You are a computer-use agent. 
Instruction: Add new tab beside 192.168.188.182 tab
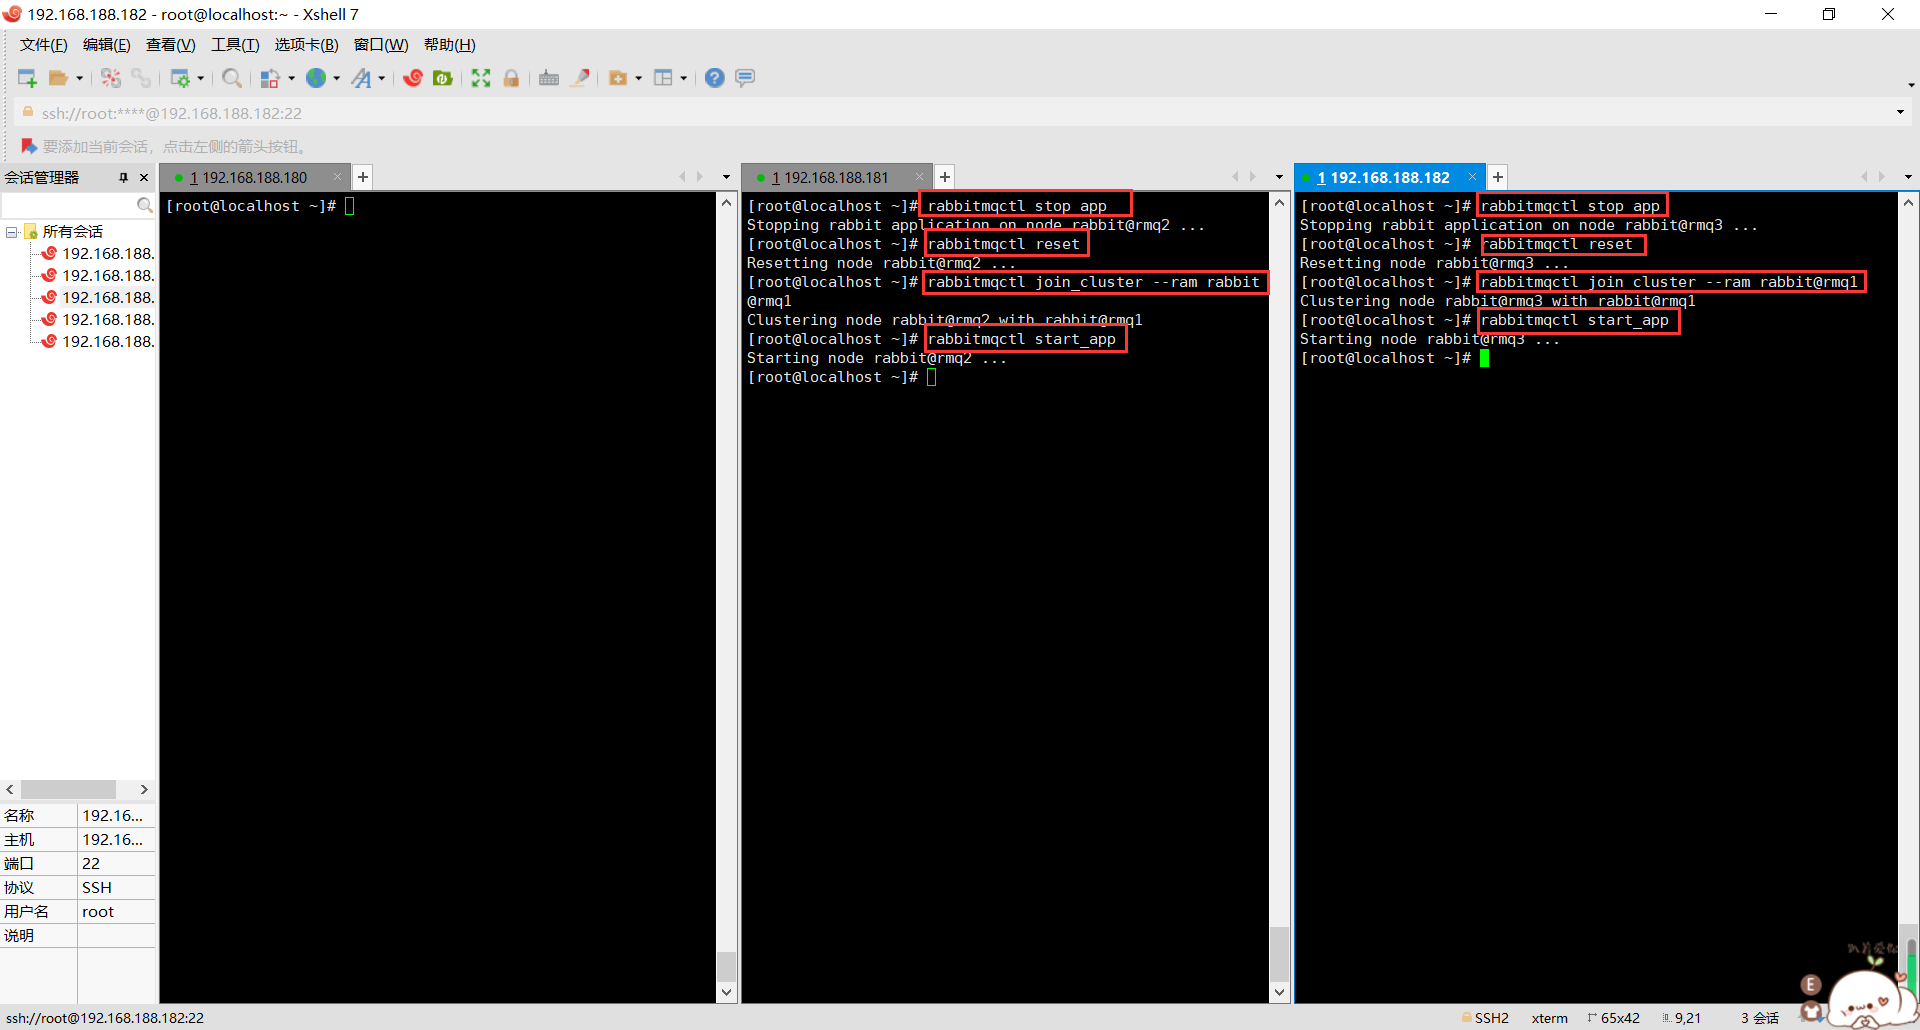[1498, 177]
